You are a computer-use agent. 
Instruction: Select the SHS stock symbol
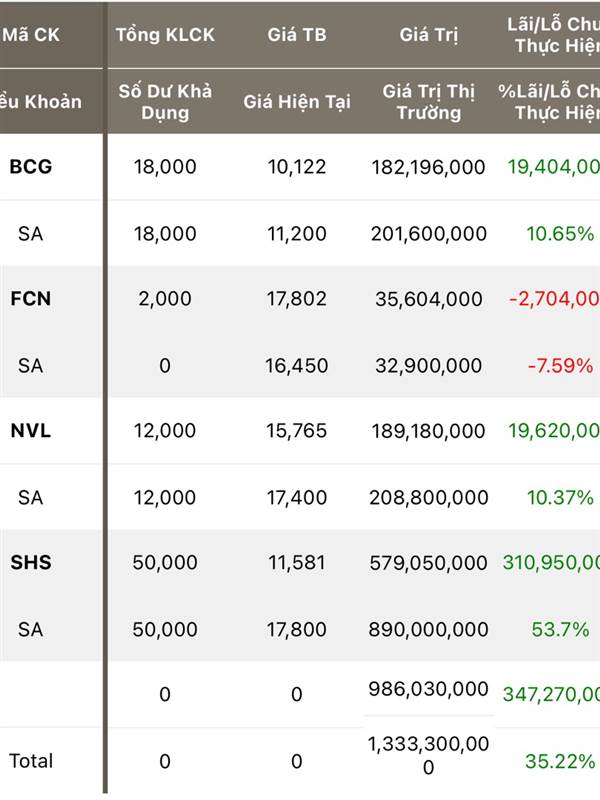31,562
